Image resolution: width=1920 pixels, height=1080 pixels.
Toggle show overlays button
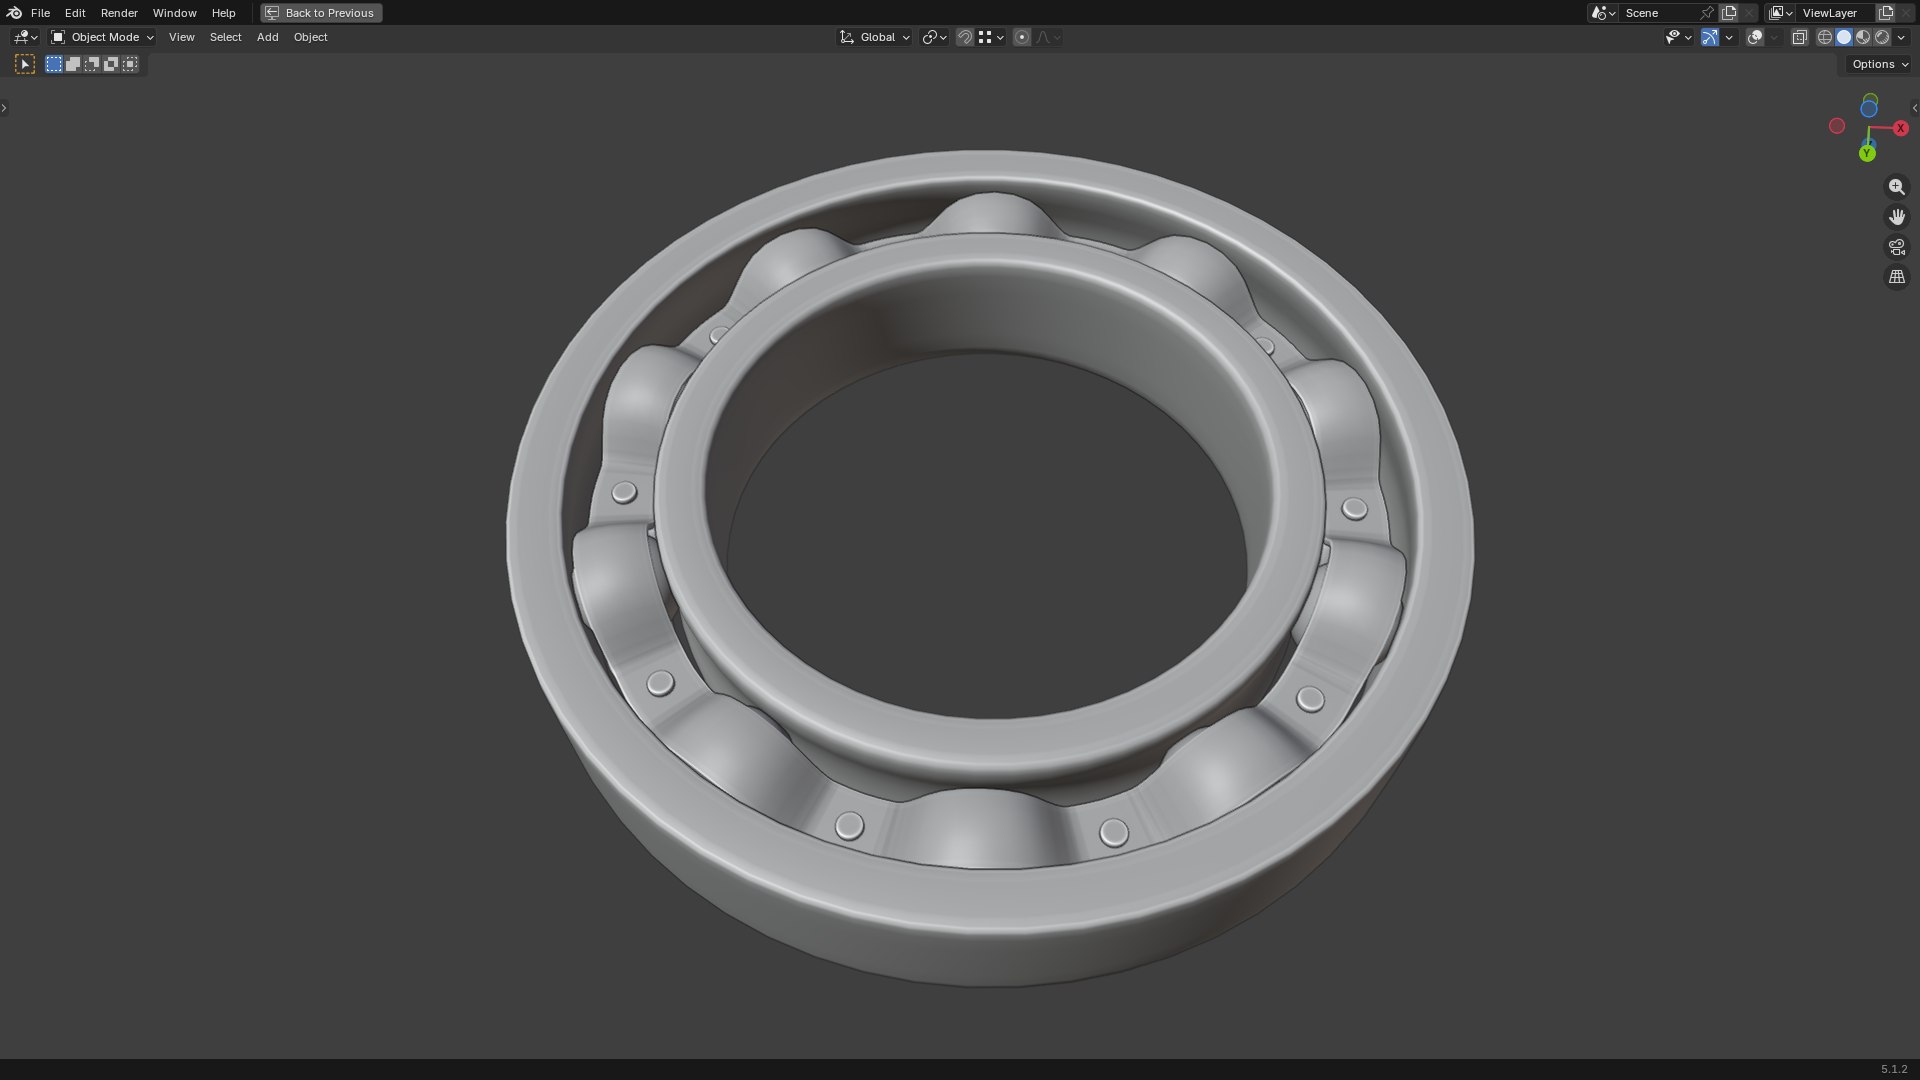point(1754,37)
